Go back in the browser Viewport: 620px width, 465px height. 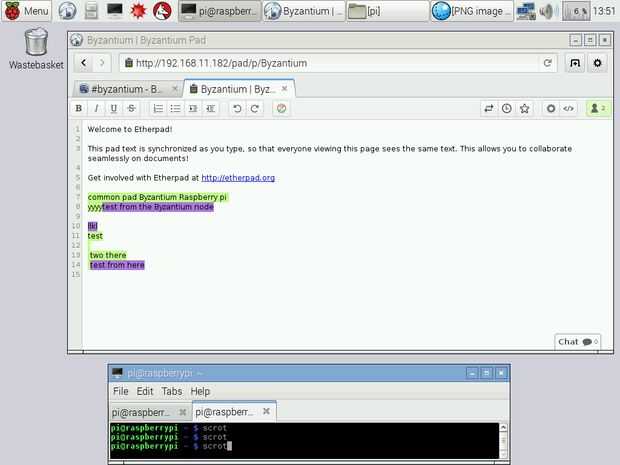pyautogui.click(x=83, y=63)
